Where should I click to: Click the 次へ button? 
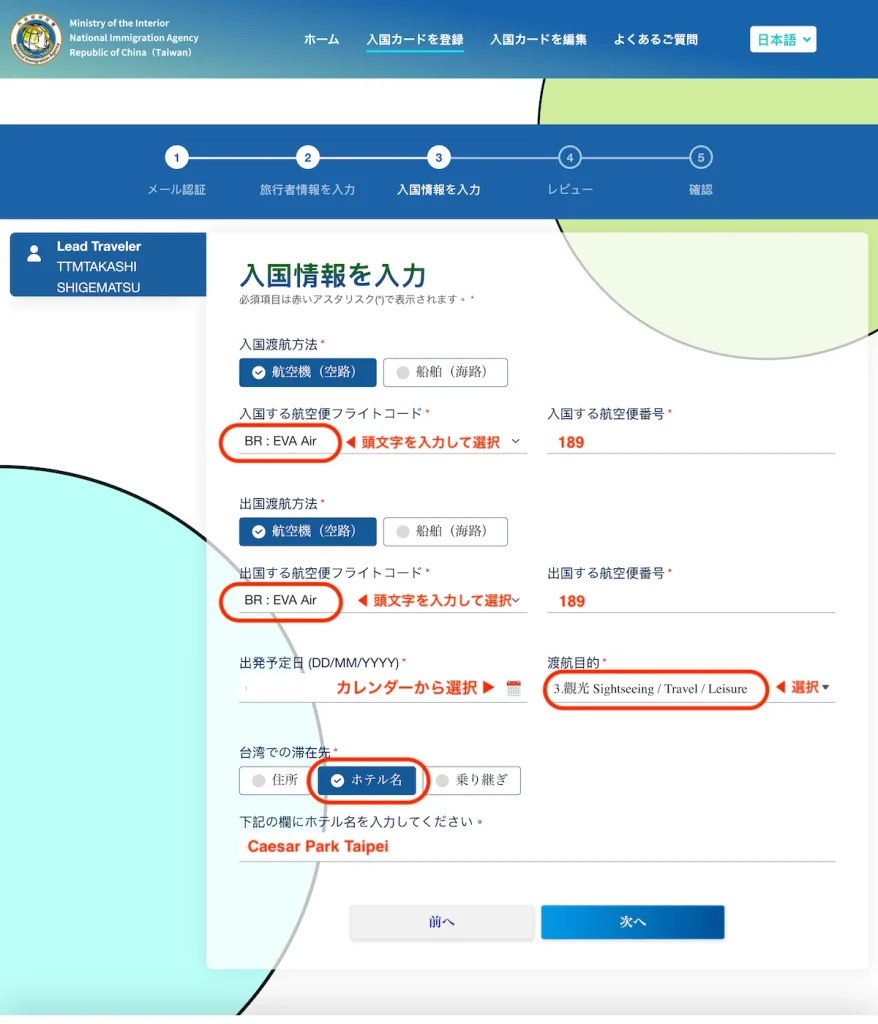[632, 922]
